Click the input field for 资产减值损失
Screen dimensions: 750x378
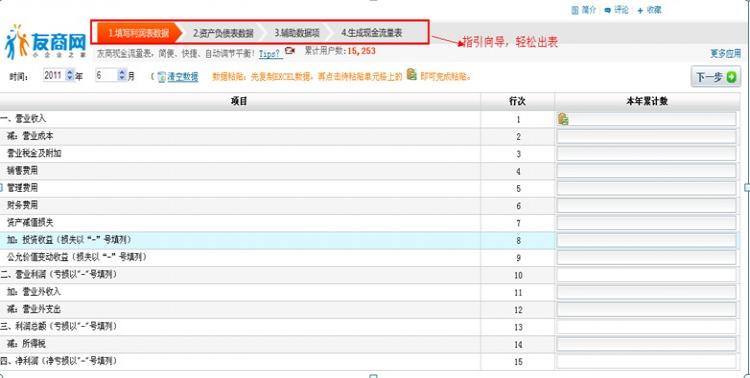[646, 223]
